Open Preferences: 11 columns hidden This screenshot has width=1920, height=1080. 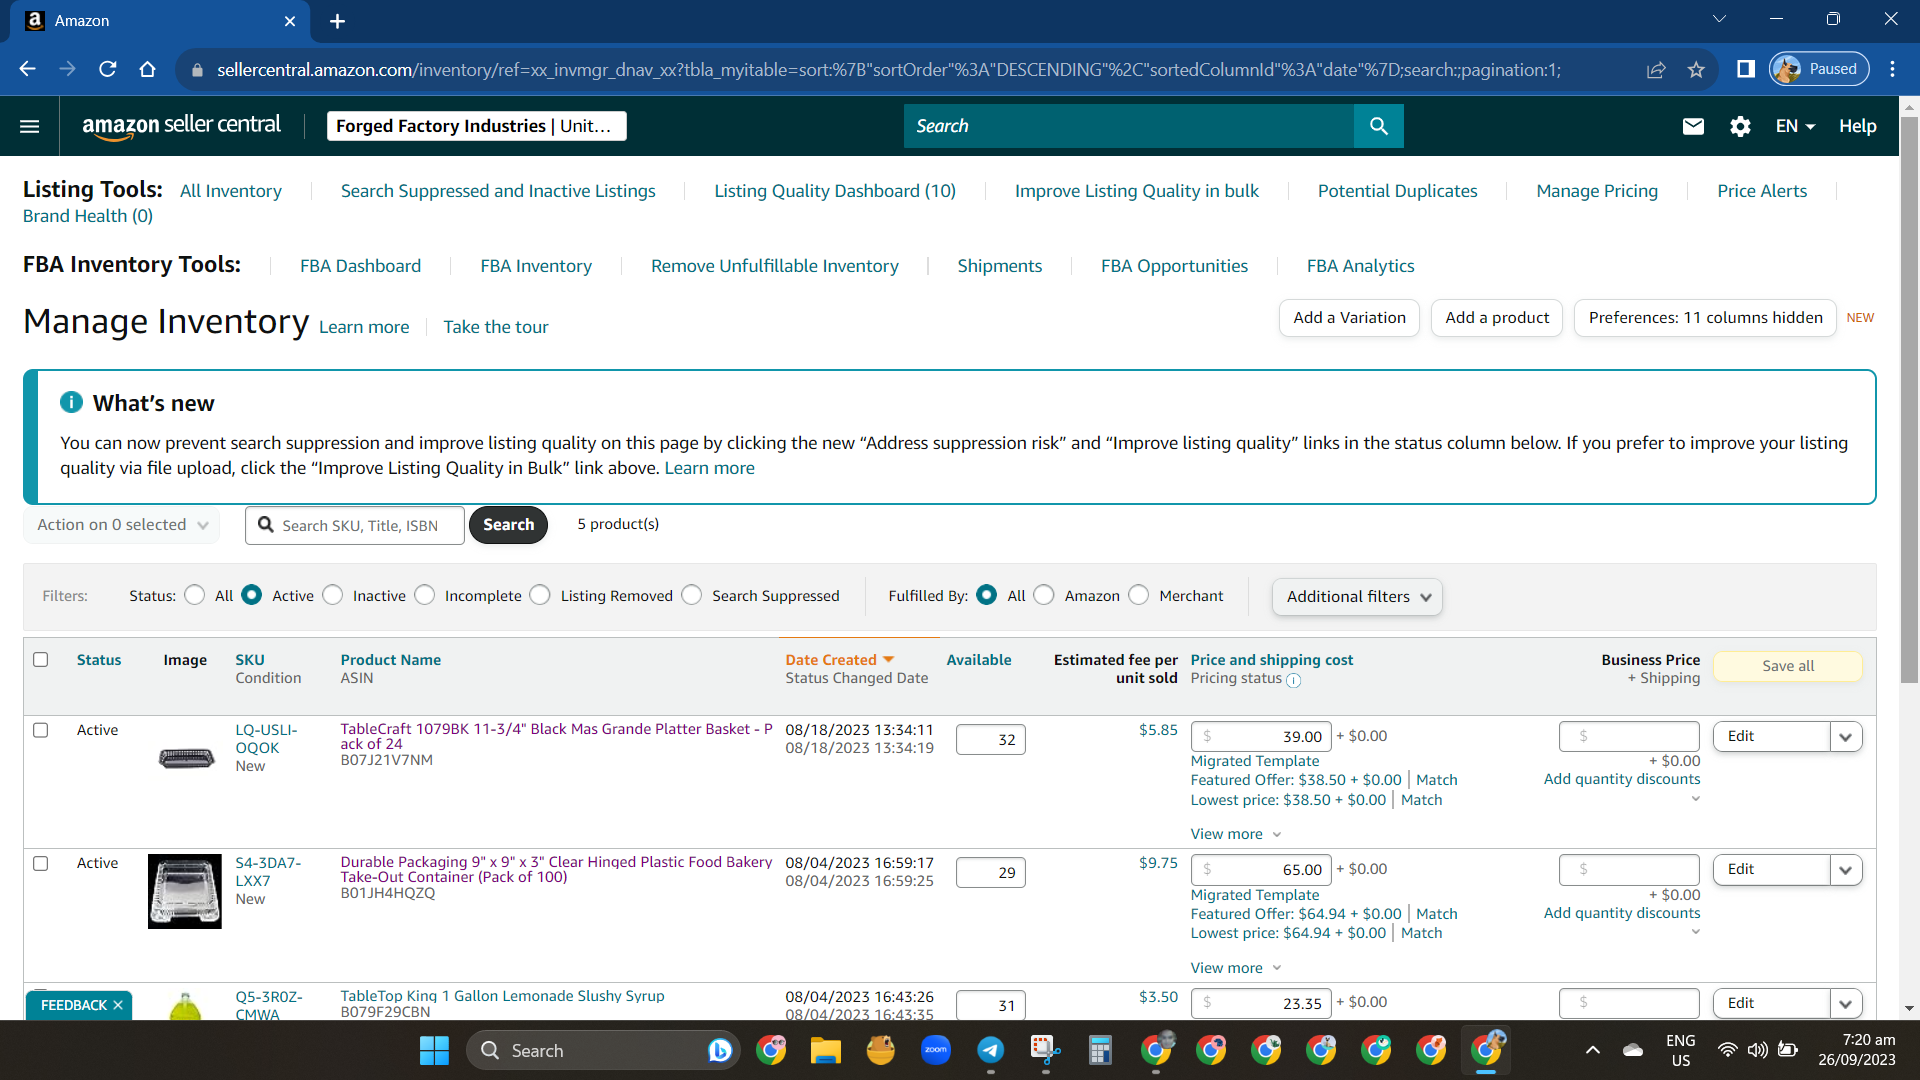(1705, 318)
